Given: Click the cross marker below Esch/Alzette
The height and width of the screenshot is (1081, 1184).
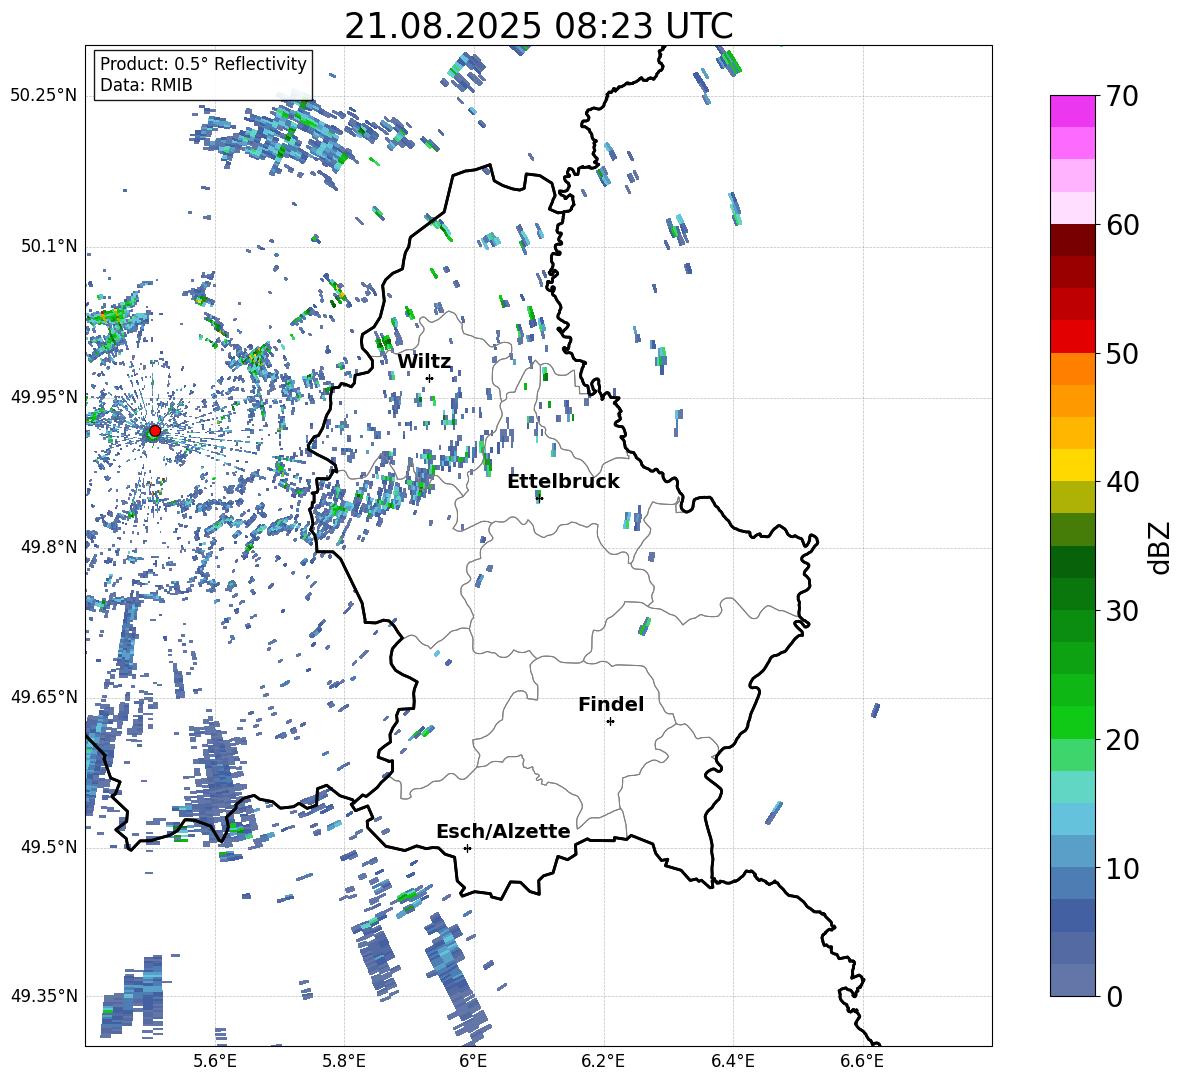Looking at the screenshot, I should click(x=467, y=848).
